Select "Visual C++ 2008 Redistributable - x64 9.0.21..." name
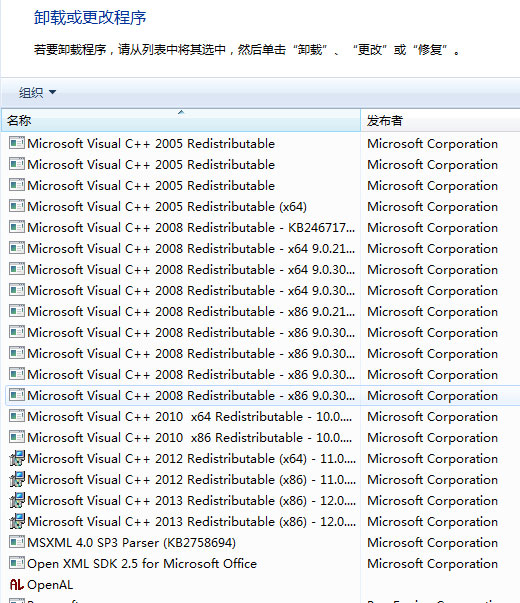The width and height of the screenshot is (520, 603). point(191,248)
